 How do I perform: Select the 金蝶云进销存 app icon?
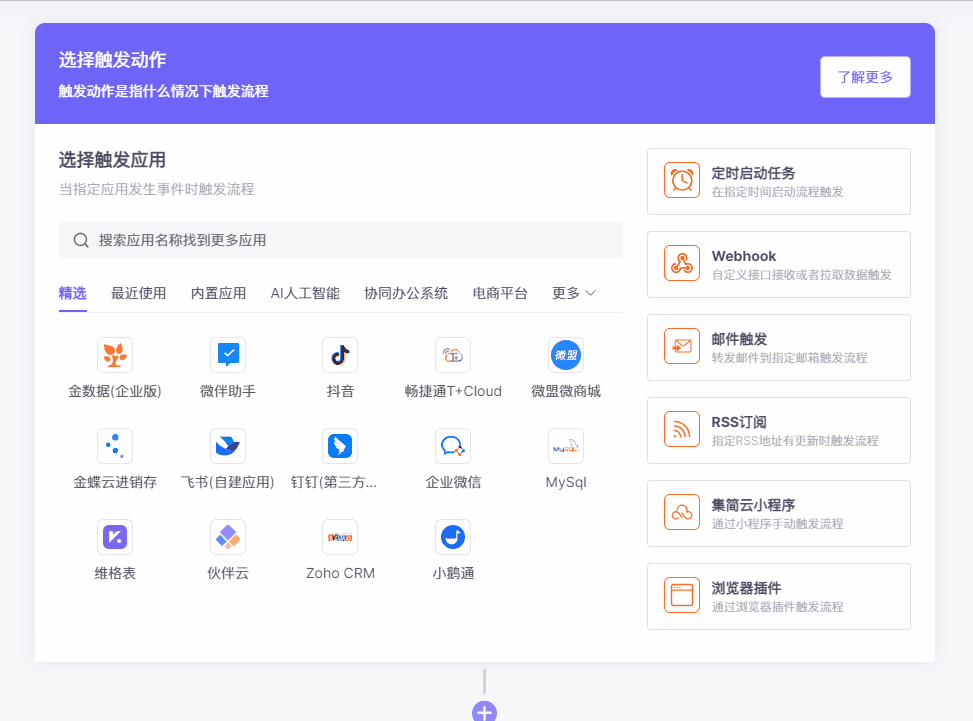tap(115, 446)
